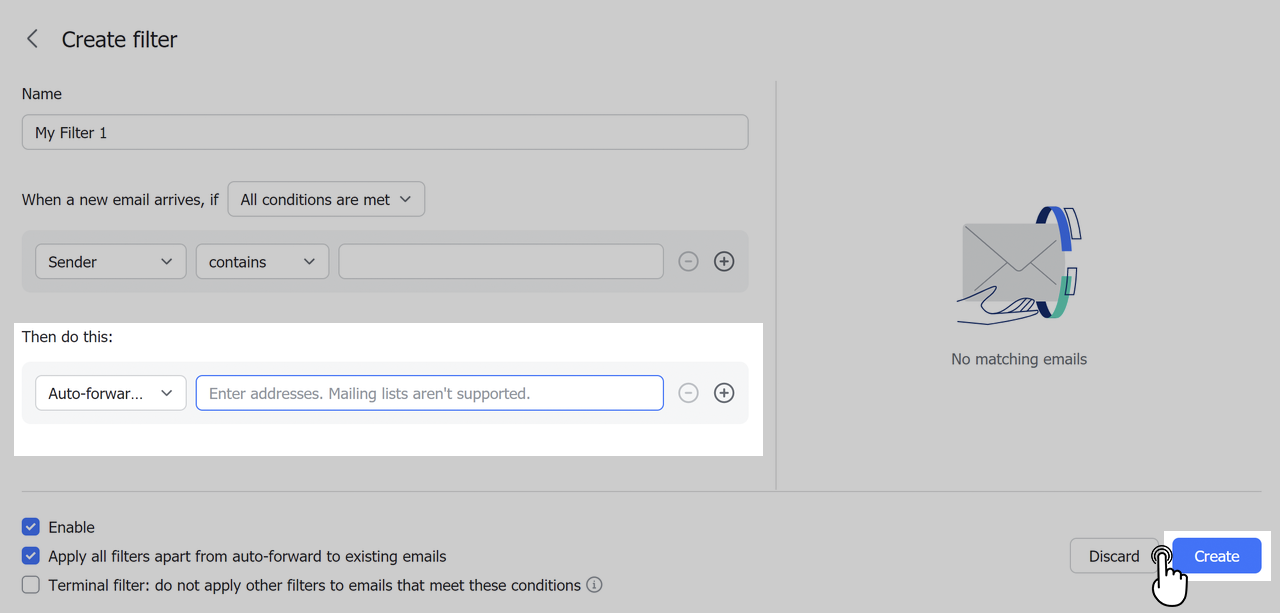Click the No matching emails illustration
This screenshot has width=1280, height=613.
tap(1019, 265)
